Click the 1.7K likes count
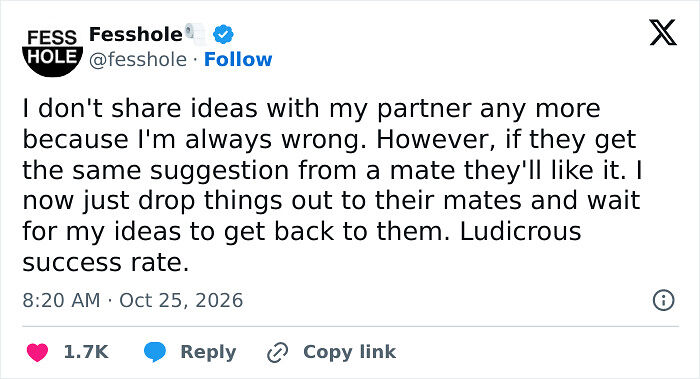The height and width of the screenshot is (379, 700). point(86,352)
